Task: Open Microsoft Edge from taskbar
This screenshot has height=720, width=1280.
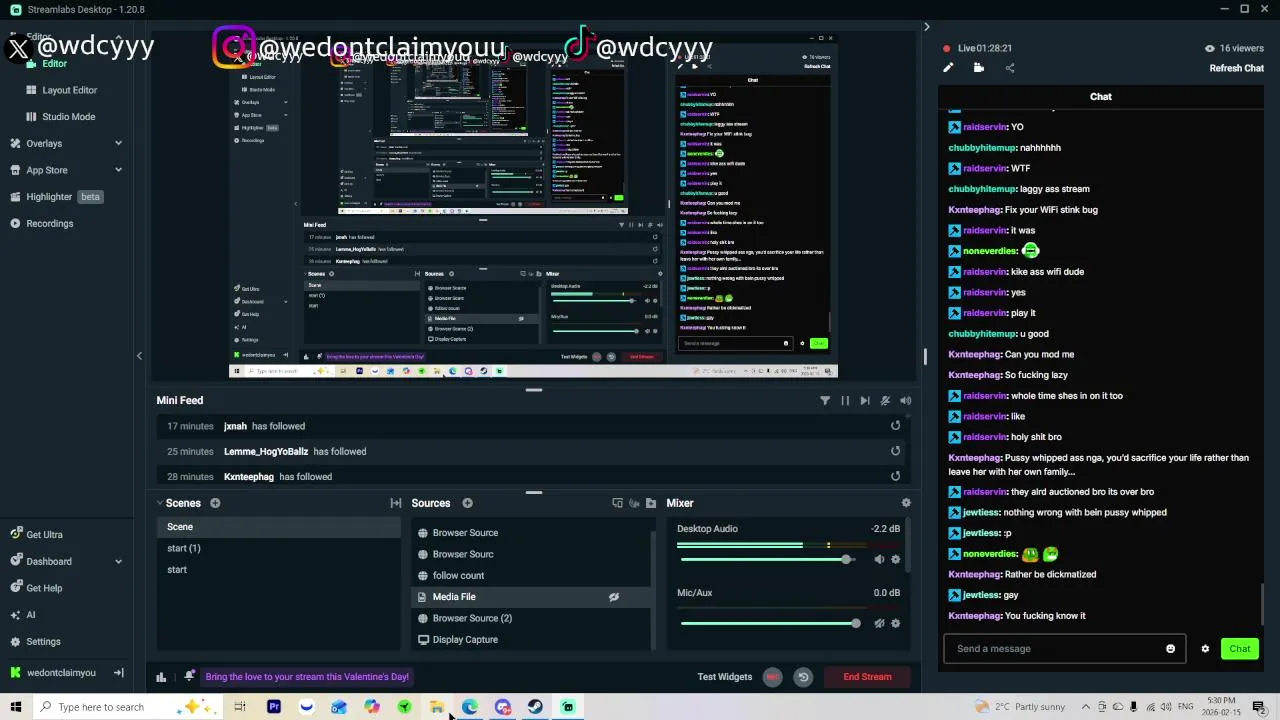Action: tap(469, 707)
